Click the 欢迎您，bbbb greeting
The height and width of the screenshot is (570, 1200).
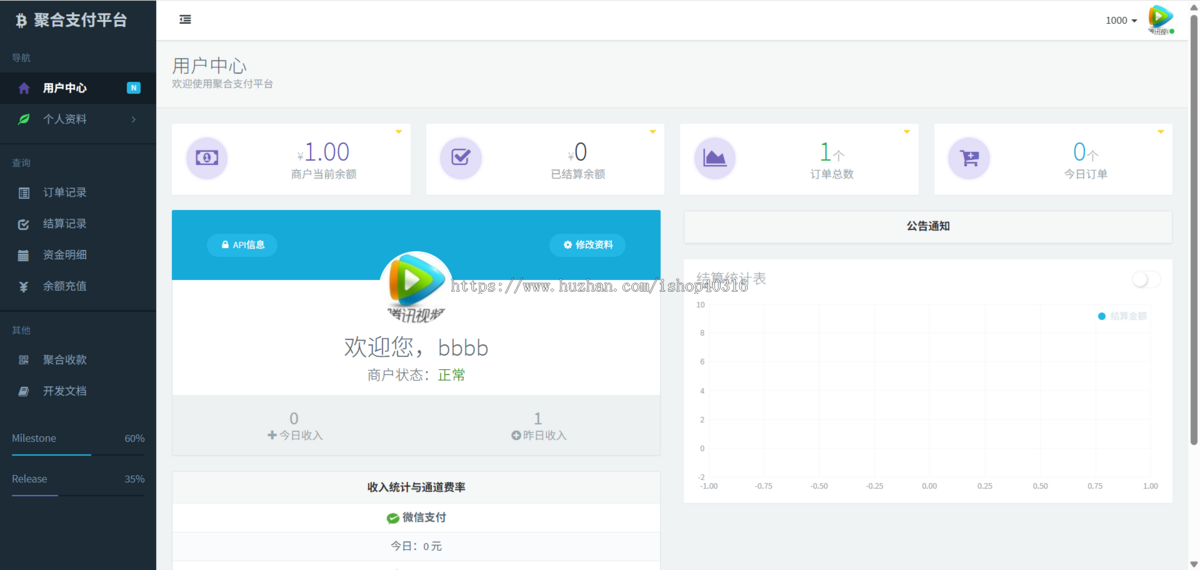pyautogui.click(x=416, y=347)
